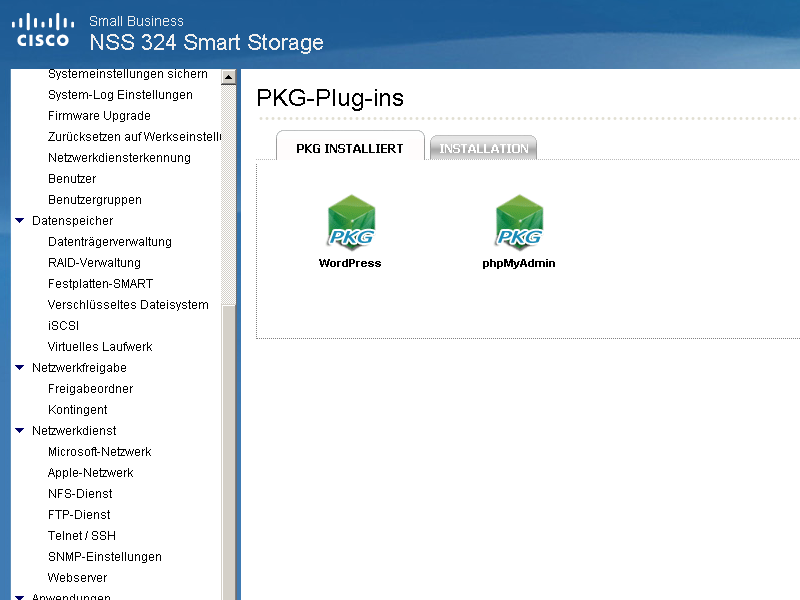Open Festplatten-SMART settings
The width and height of the screenshot is (800, 600).
[101, 284]
